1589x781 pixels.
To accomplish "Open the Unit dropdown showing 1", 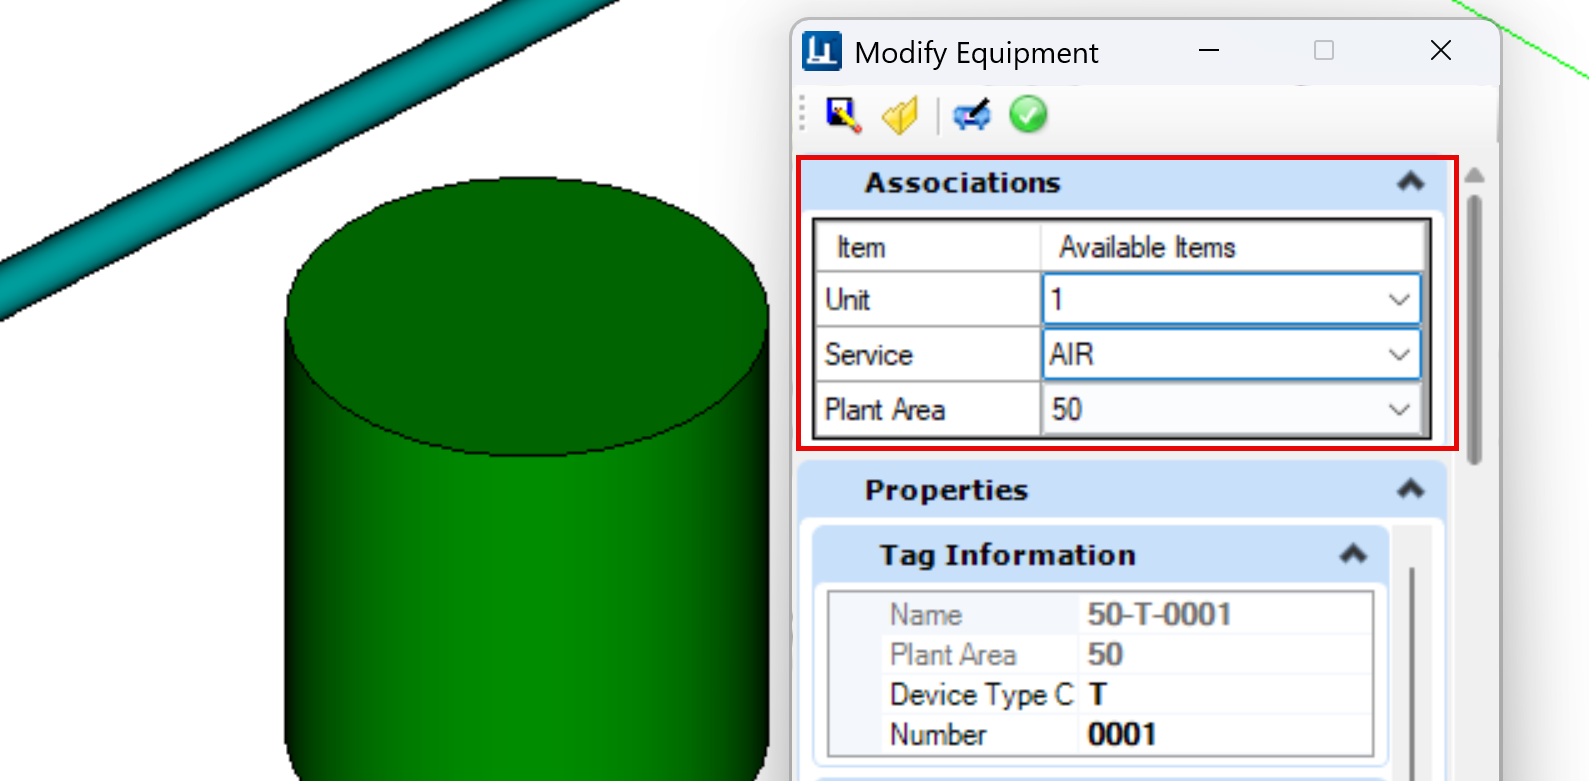I will tap(1231, 300).
